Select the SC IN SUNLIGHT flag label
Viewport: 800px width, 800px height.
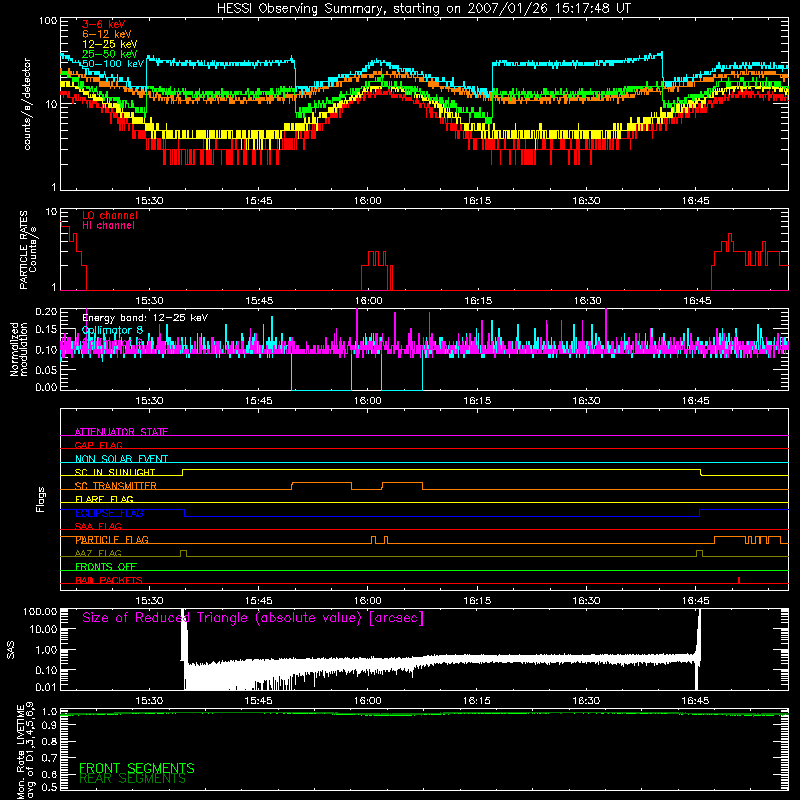point(115,472)
